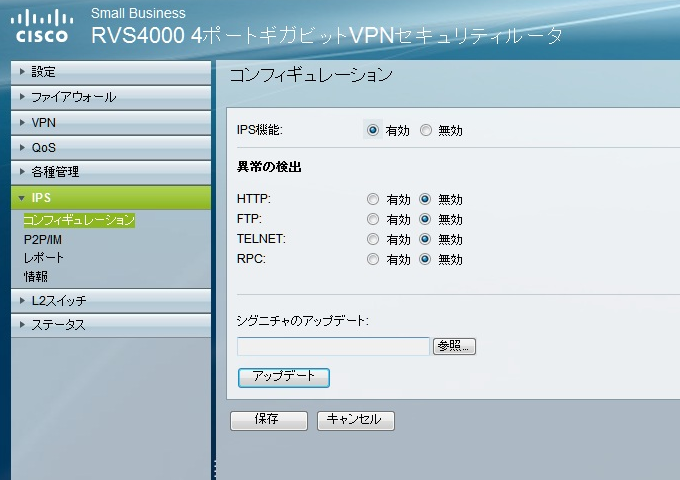Open the P2P/IM submenu link

click(43, 240)
